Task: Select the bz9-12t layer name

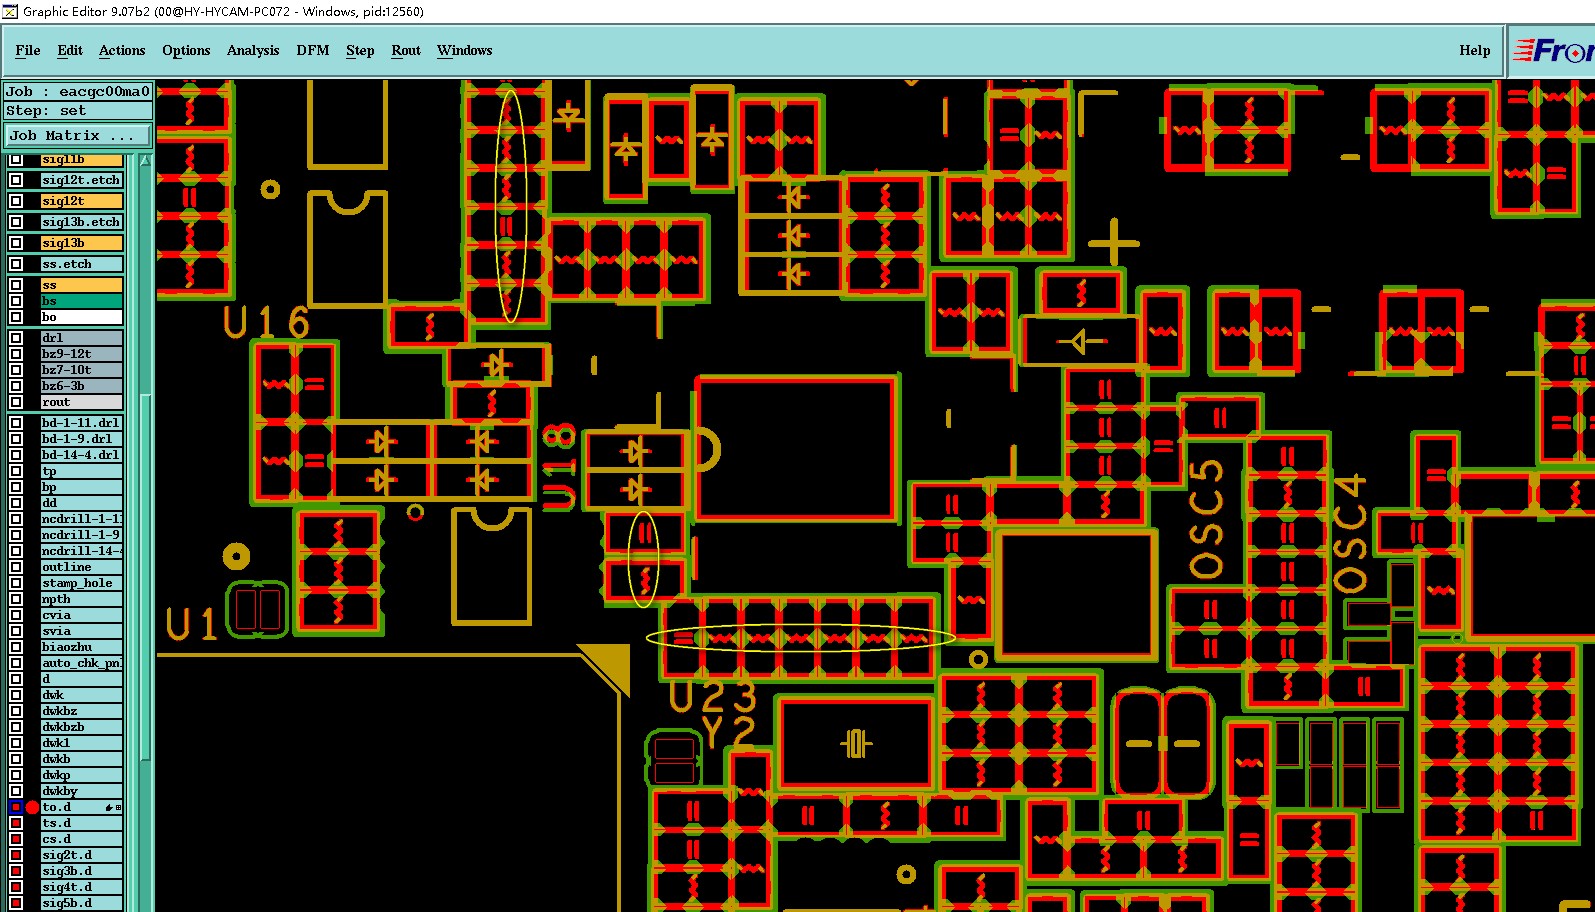Action: 81,354
